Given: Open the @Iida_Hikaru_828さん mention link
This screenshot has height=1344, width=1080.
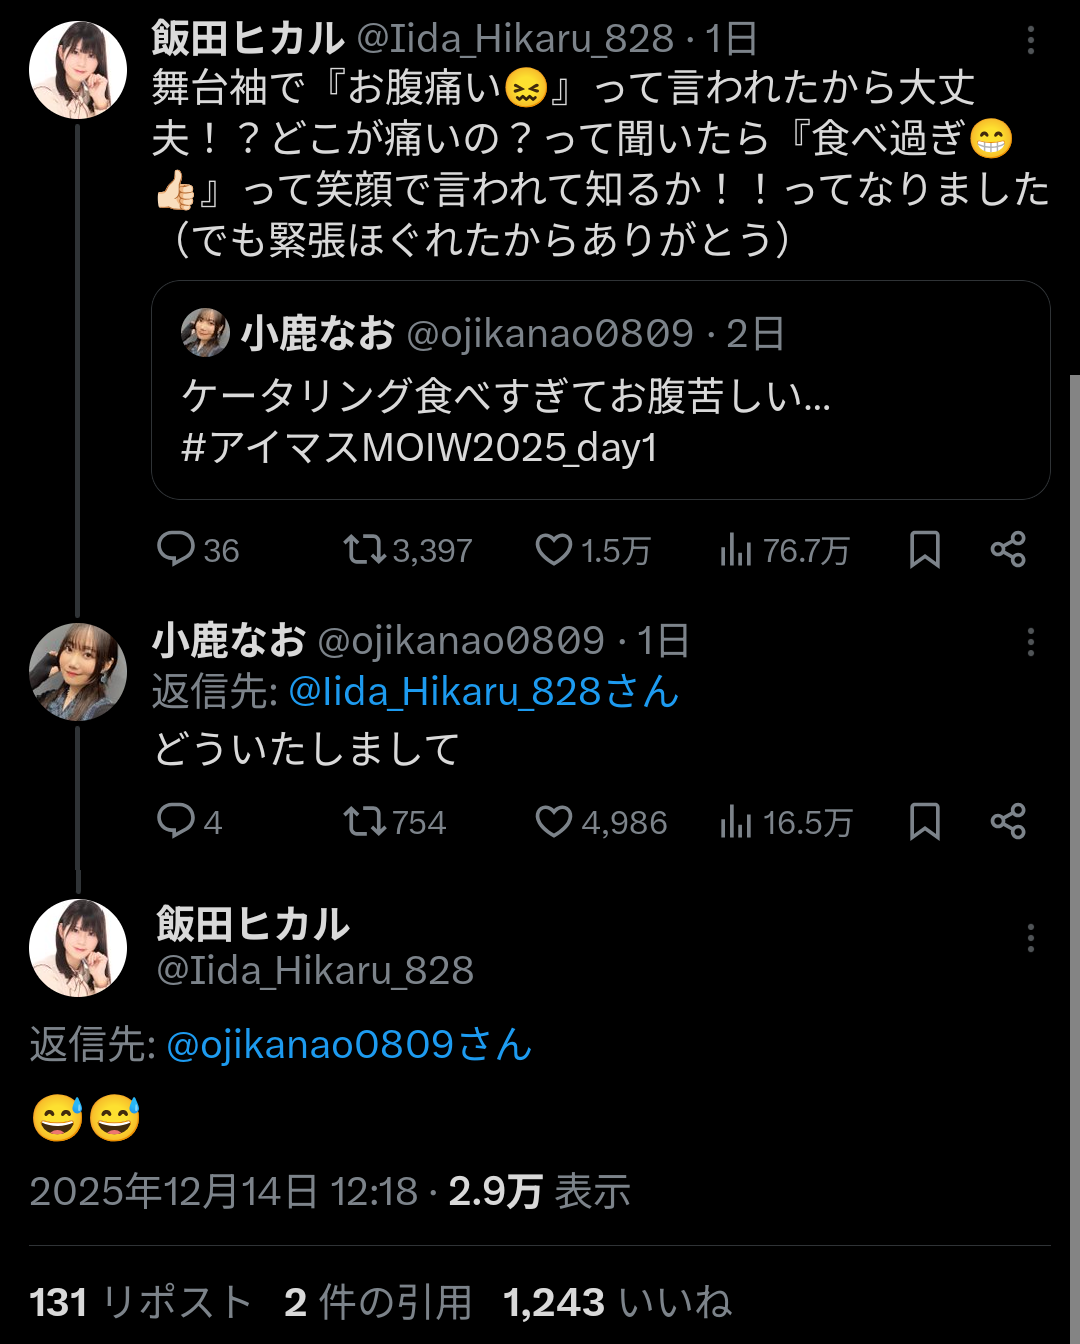Looking at the screenshot, I should pyautogui.click(x=483, y=692).
